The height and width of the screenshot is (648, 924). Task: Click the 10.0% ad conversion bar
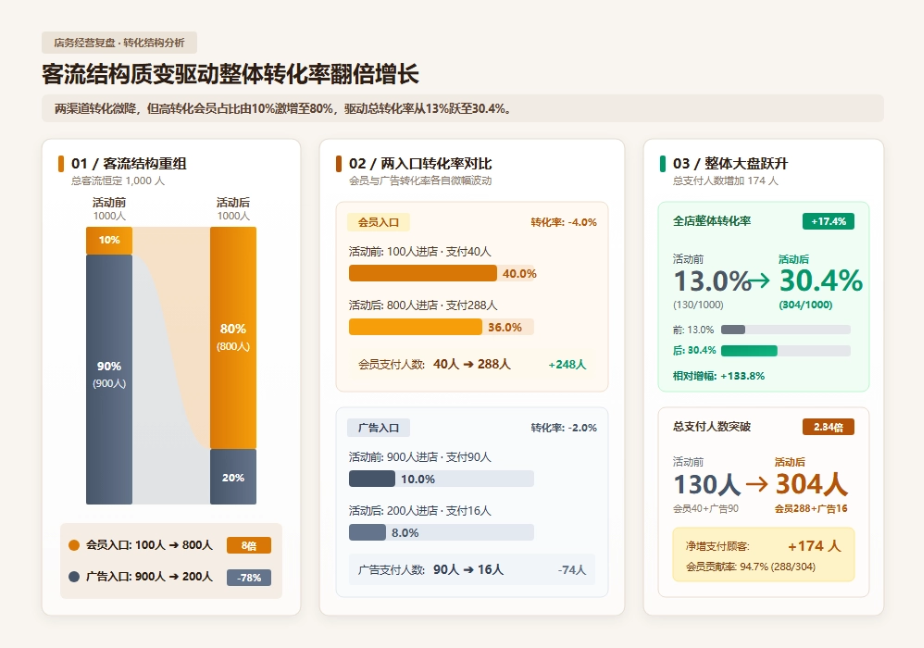372,478
